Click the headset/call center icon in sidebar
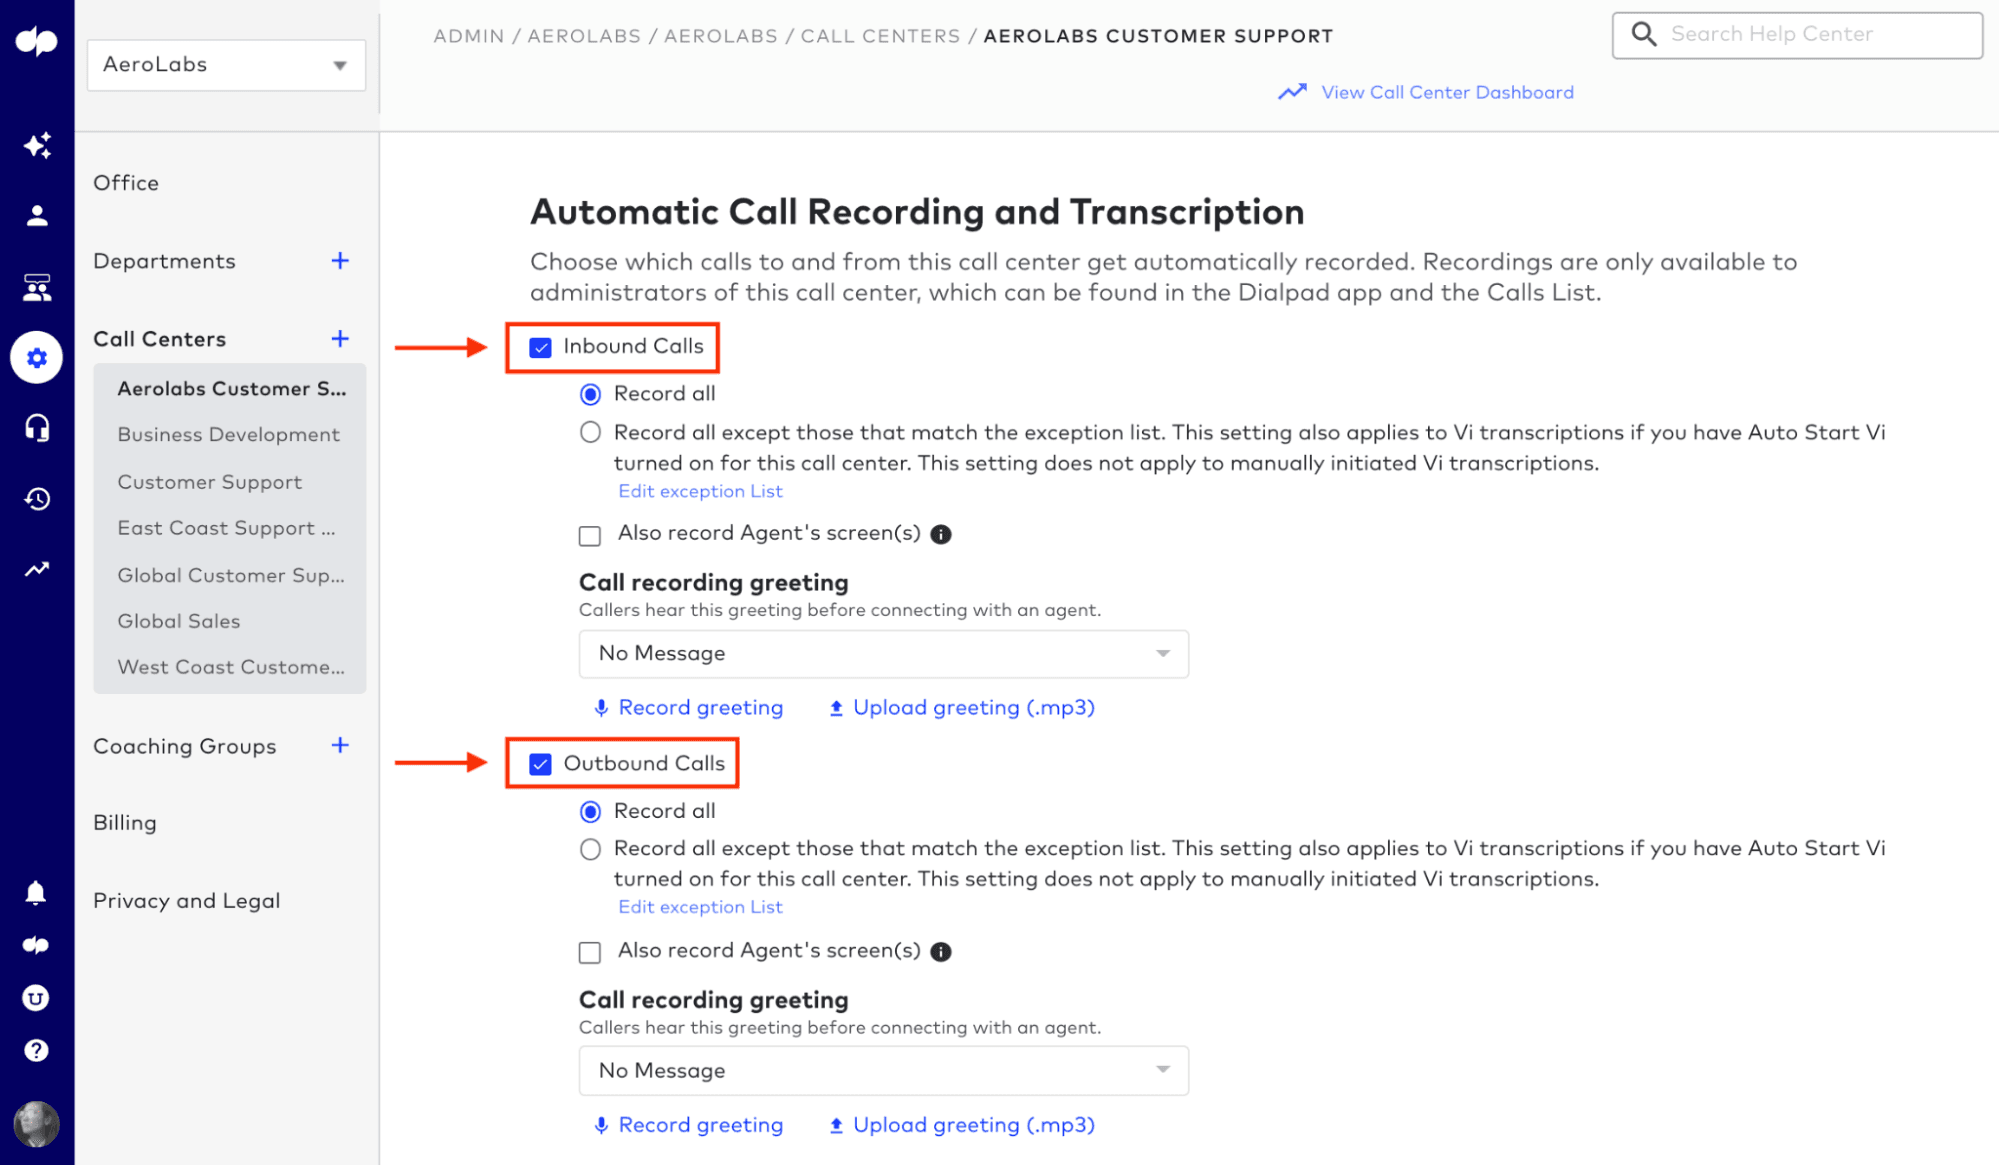The height and width of the screenshot is (1166, 1999). click(35, 428)
